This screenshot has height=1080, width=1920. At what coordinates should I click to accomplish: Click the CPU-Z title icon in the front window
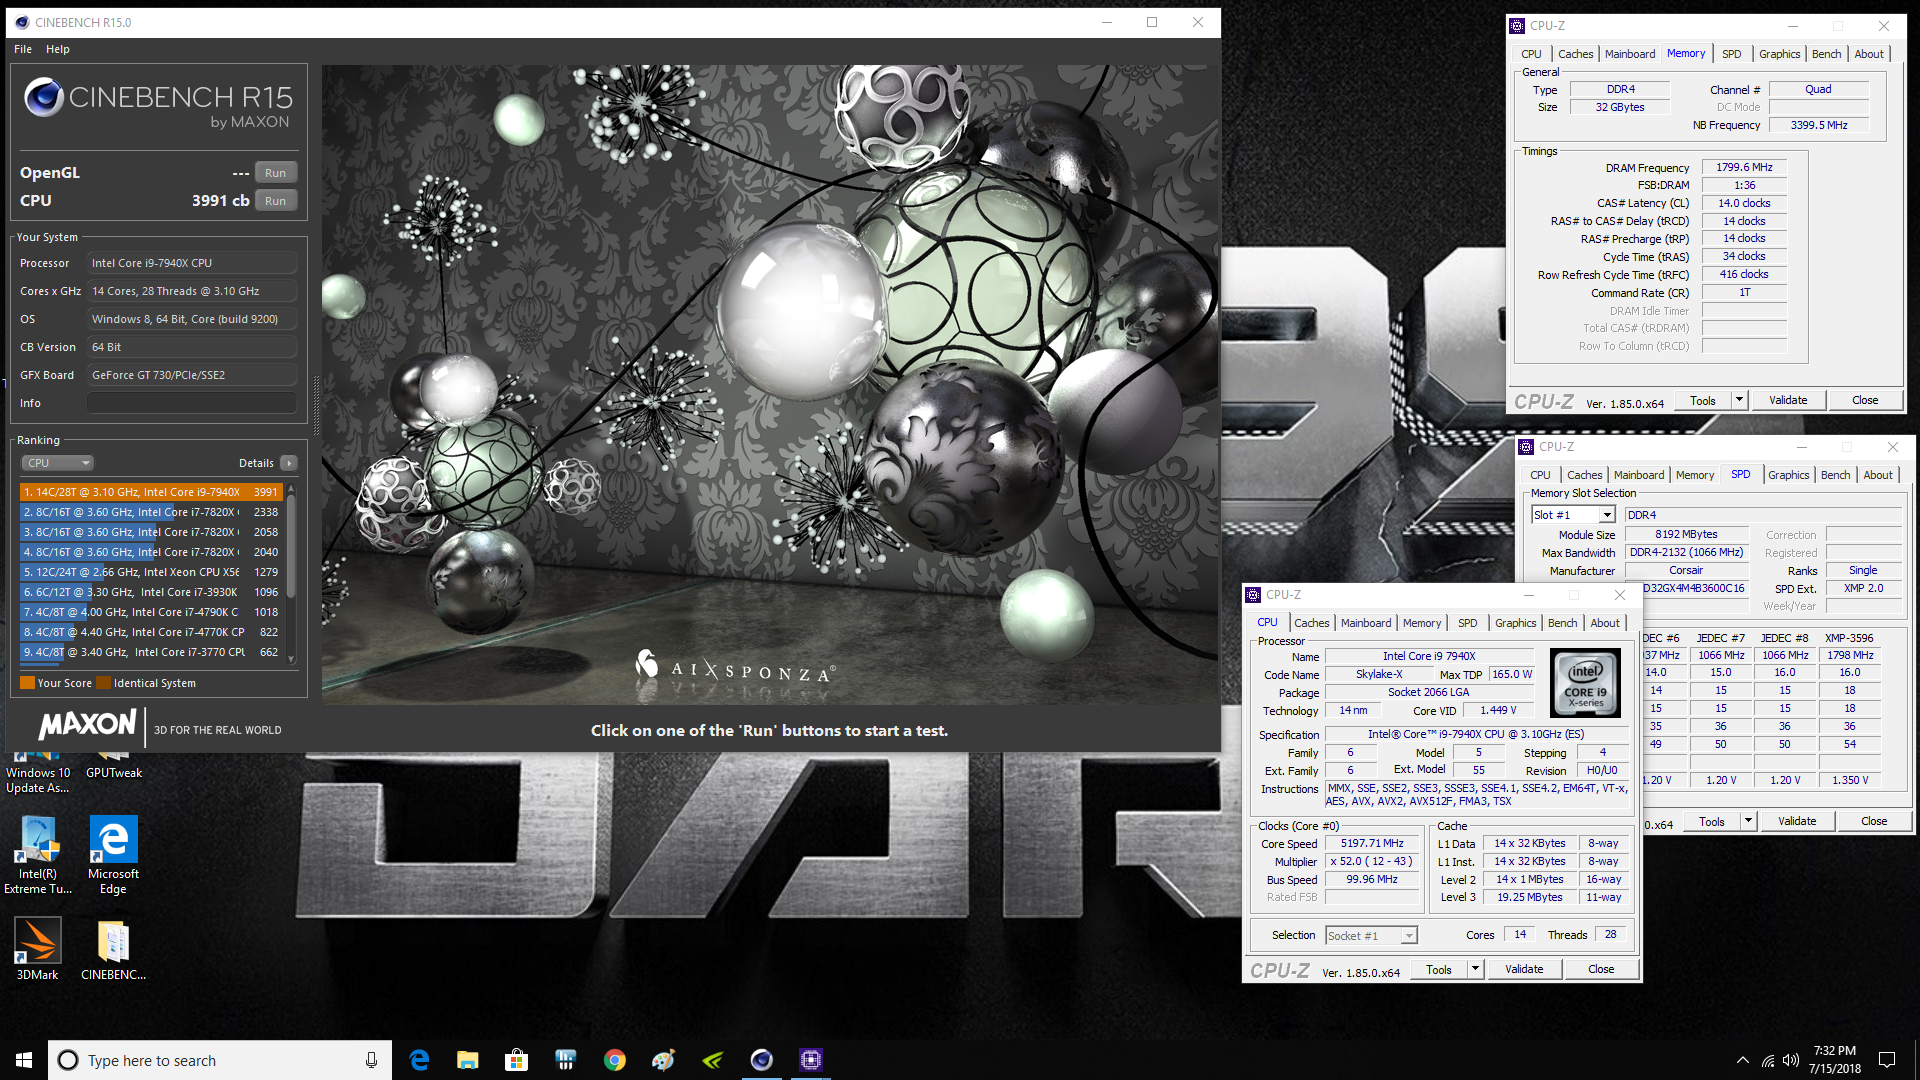[x=1253, y=595]
